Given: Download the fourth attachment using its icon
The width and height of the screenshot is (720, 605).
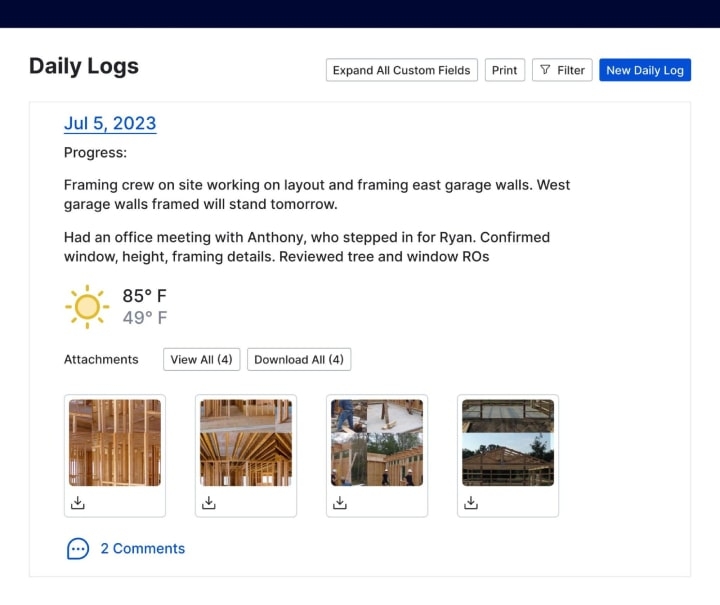Looking at the screenshot, I should tap(471, 503).
